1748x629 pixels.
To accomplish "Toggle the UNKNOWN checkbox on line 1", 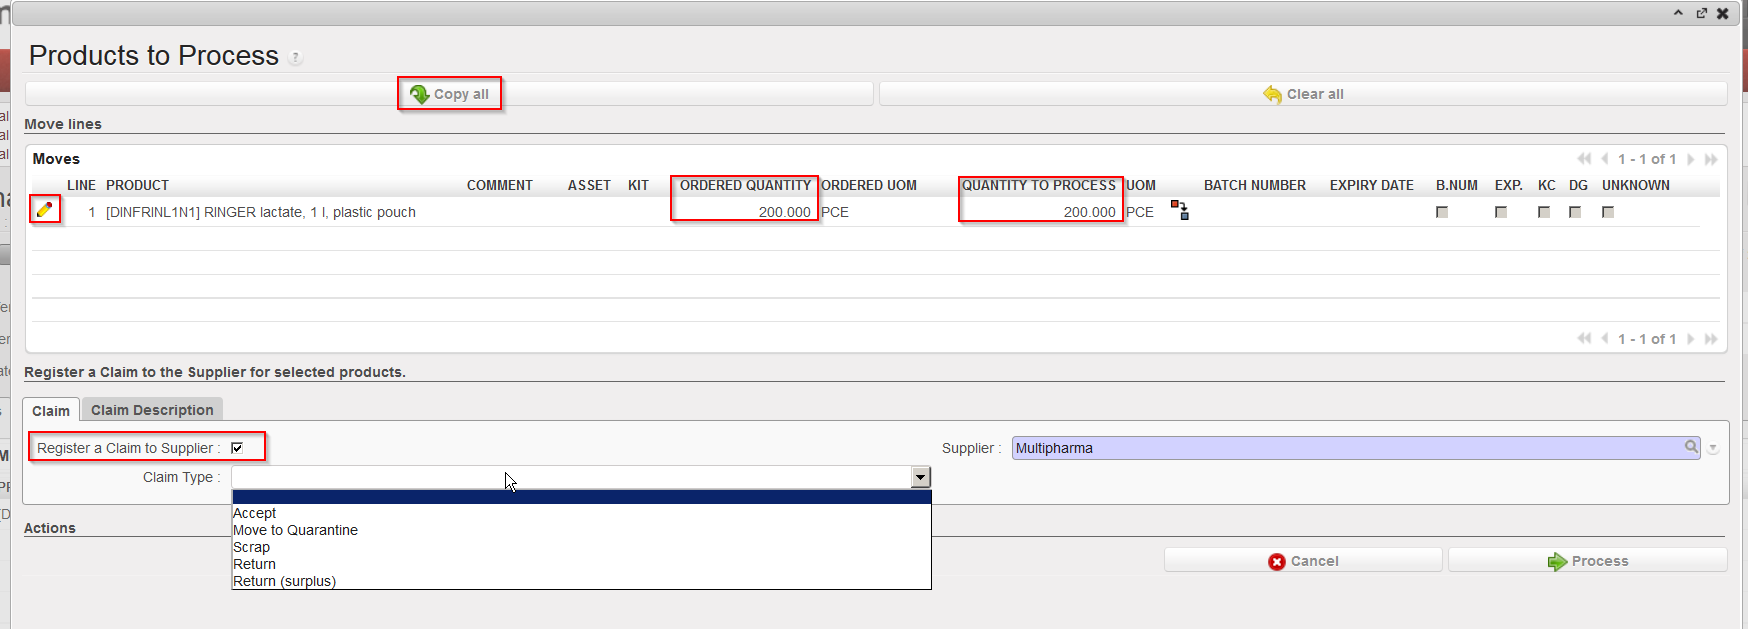I will [x=1608, y=212].
